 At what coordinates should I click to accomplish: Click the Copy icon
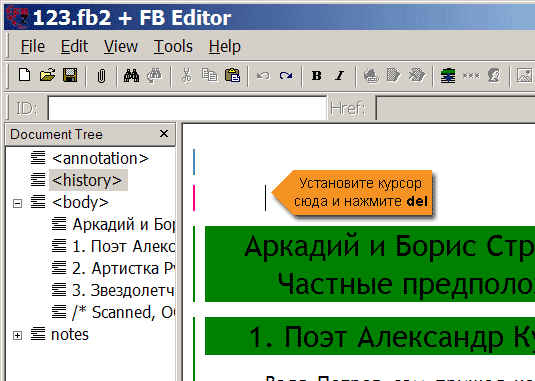[209, 75]
